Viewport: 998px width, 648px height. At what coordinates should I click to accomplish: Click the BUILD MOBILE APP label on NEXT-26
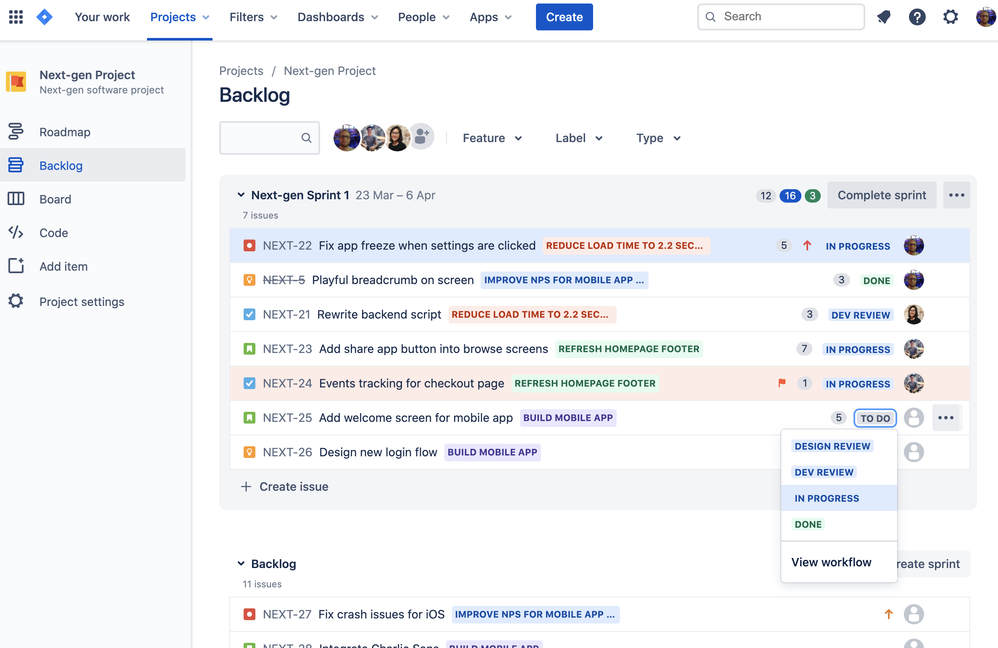493,452
